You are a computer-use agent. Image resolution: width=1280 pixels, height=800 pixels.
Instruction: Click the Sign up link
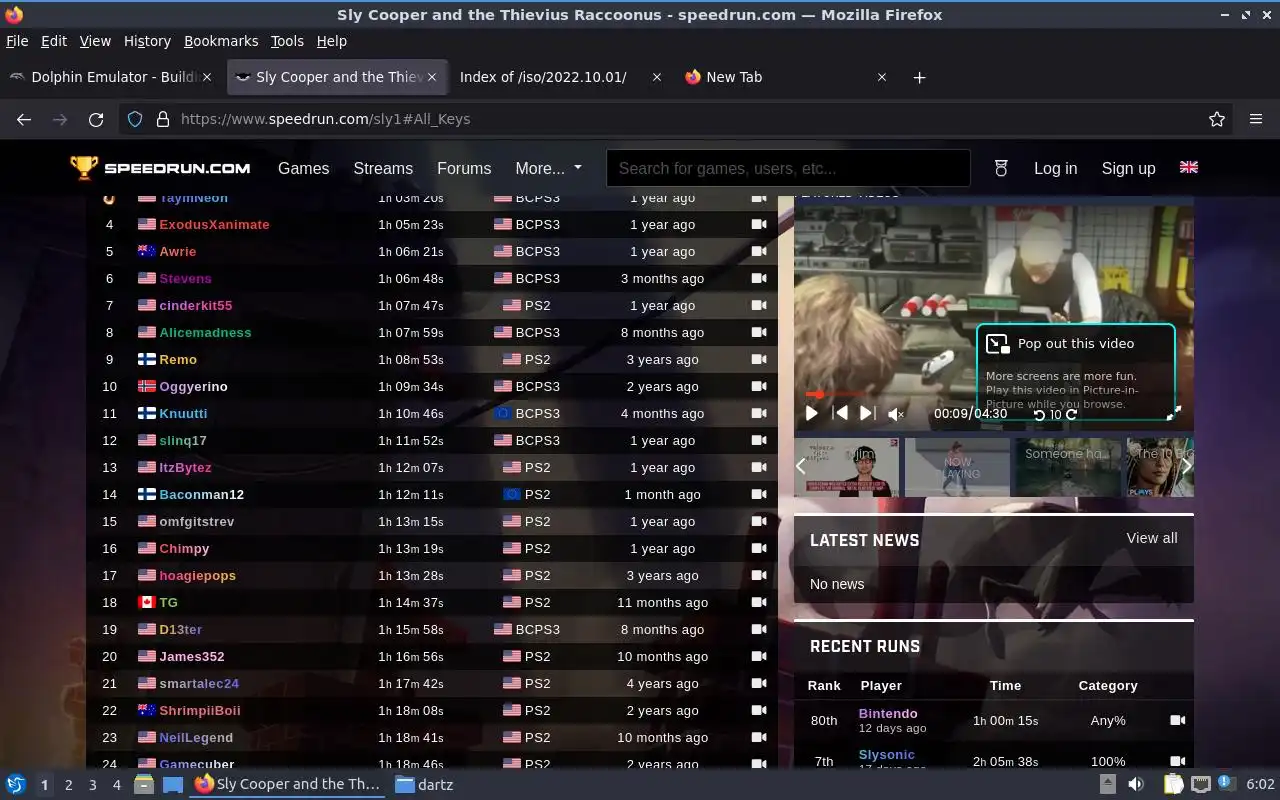pyautogui.click(x=1128, y=168)
